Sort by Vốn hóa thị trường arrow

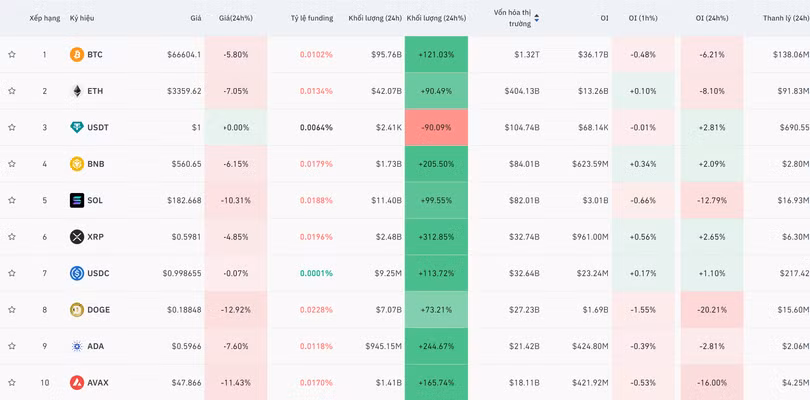(x=536, y=18)
